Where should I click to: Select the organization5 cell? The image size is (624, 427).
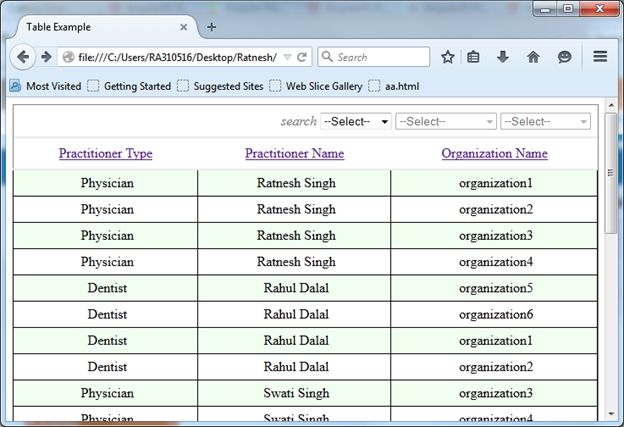[x=496, y=288]
